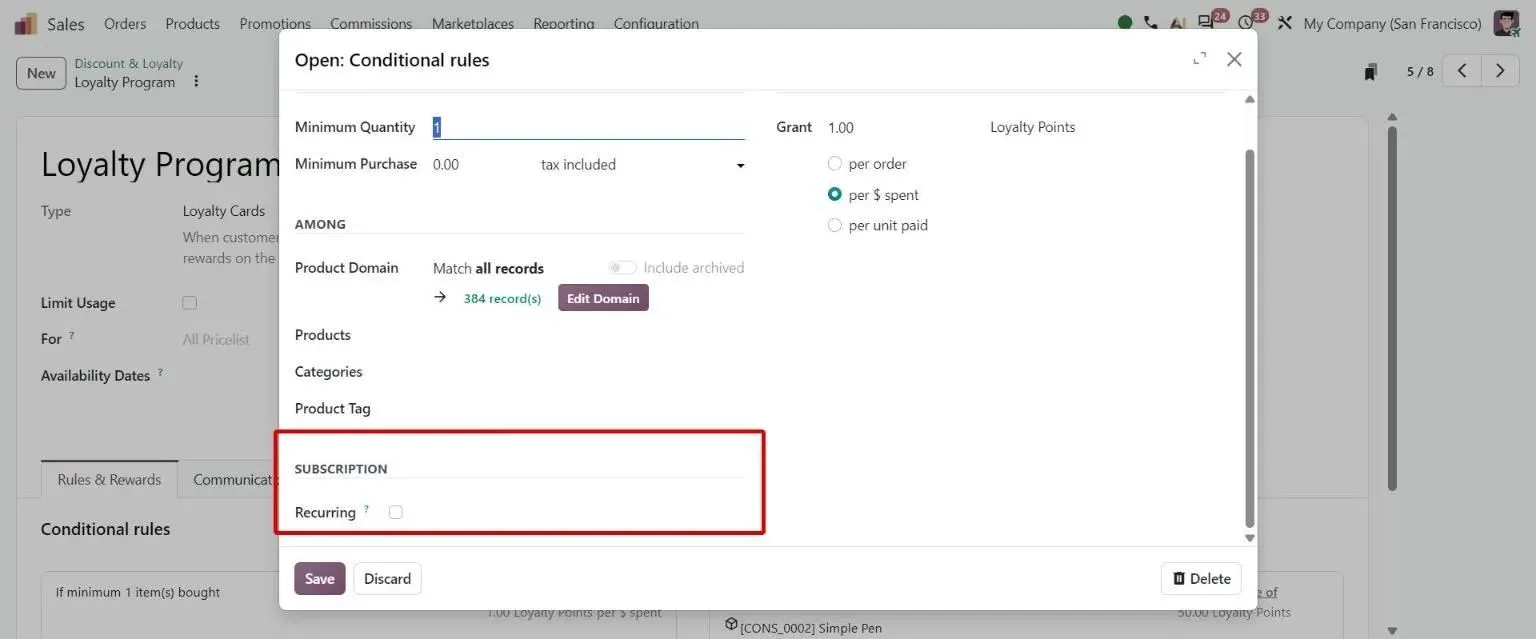This screenshot has height=639, width=1536.
Task: Open the phone/VoIP icon
Action: [x=1151, y=23]
